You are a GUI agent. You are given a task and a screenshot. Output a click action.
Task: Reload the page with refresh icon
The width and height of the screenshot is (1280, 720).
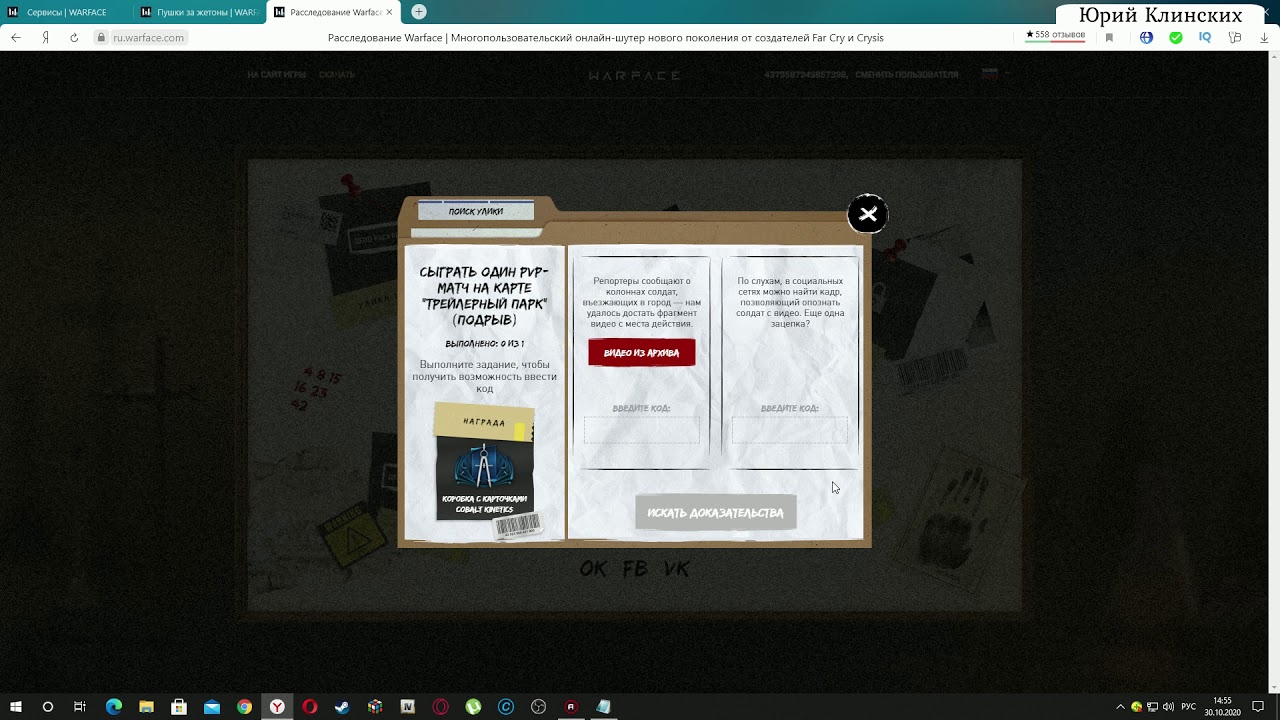click(74, 37)
